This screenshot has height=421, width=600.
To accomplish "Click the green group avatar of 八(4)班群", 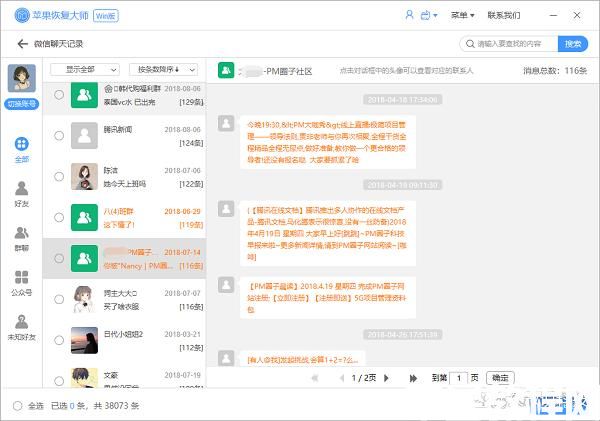I will click(x=85, y=217).
